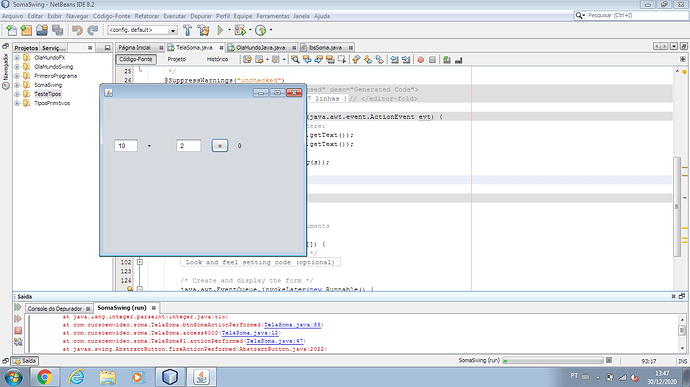
Task: Open output settings wrench icon in Saída
Action: (x=18, y=342)
